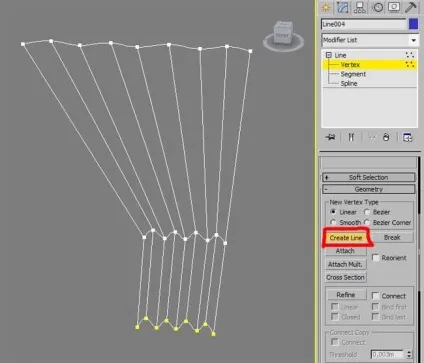Click Remove Modifier trash icon
This screenshot has width=424, height=363.
pyautogui.click(x=386, y=137)
